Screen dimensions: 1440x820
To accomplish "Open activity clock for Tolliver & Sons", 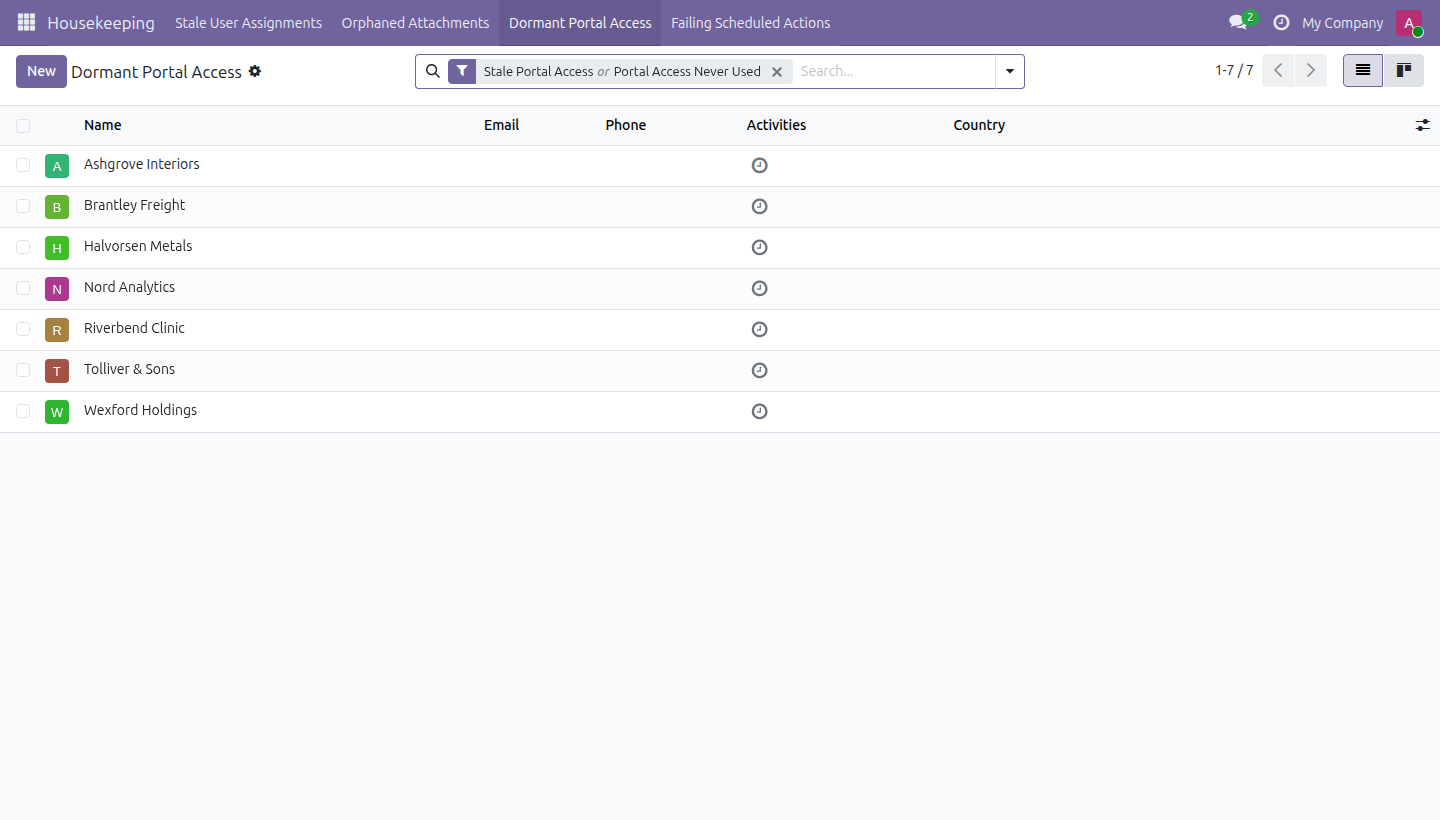I will click(759, 370).
